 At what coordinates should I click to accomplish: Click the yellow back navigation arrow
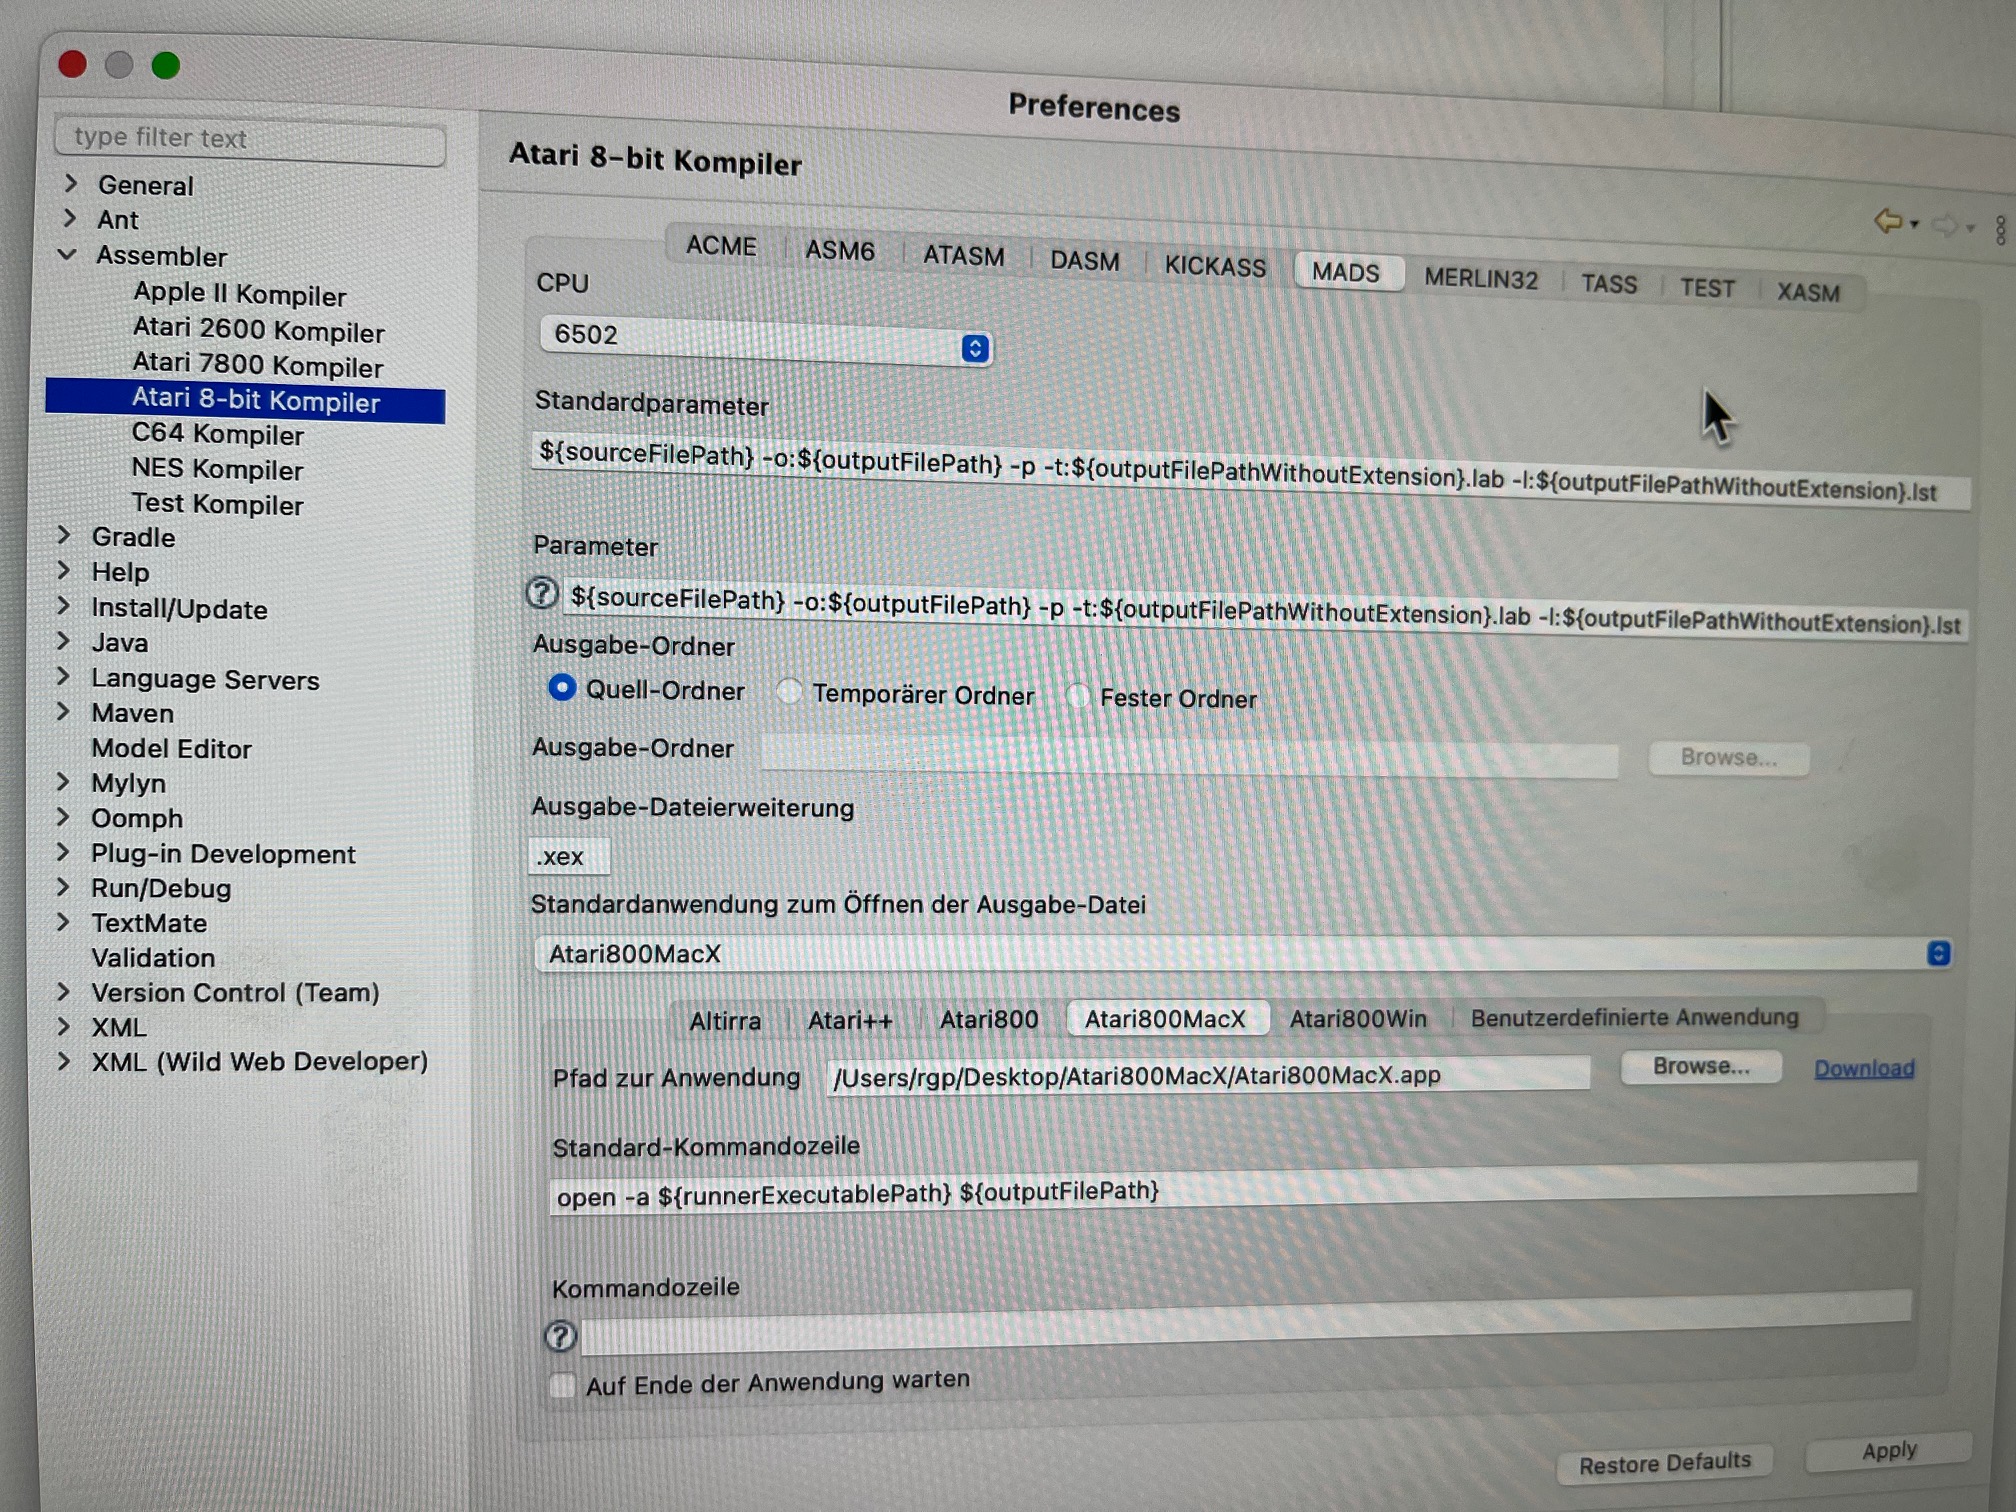pyautogui.click(x=1887, y=220)
